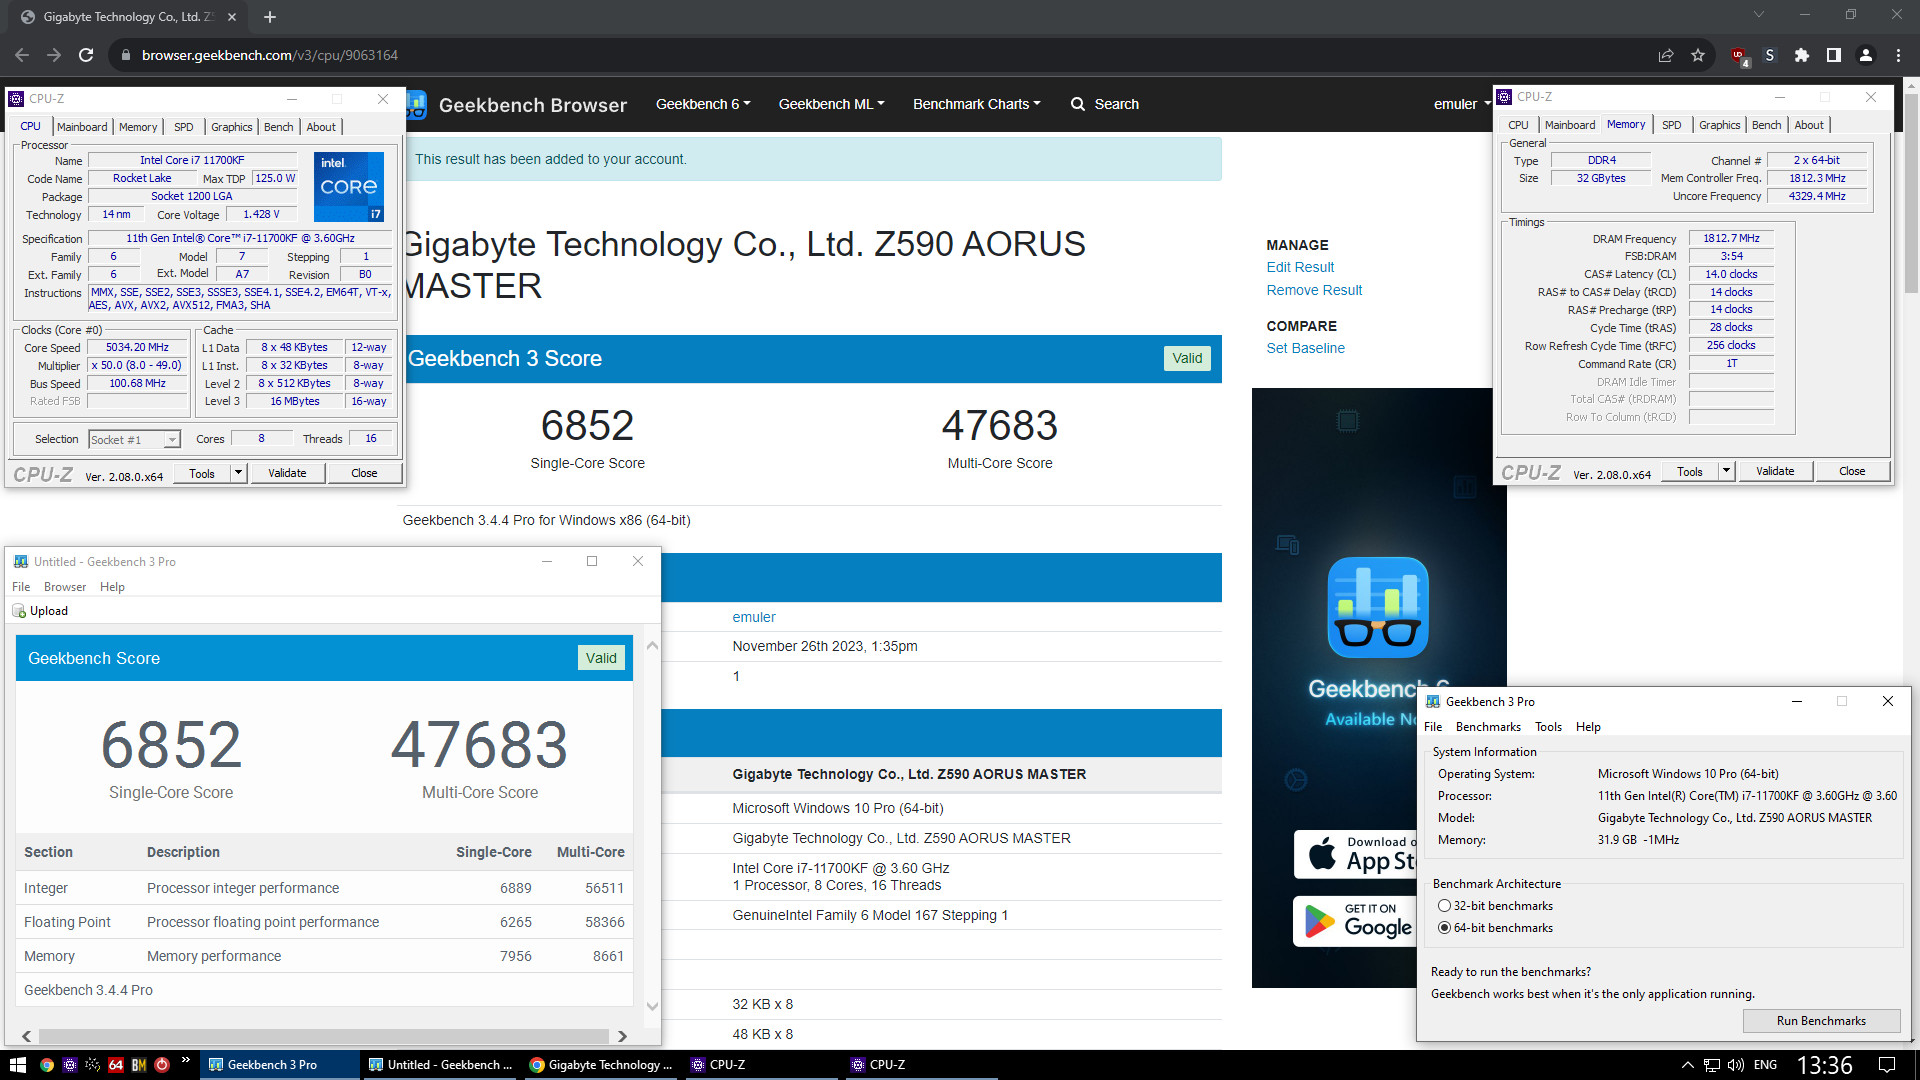Open the volume tray icon
This screenshot has height=1080, width=1920.
pyautogui.click(x=1736, y=1065)
